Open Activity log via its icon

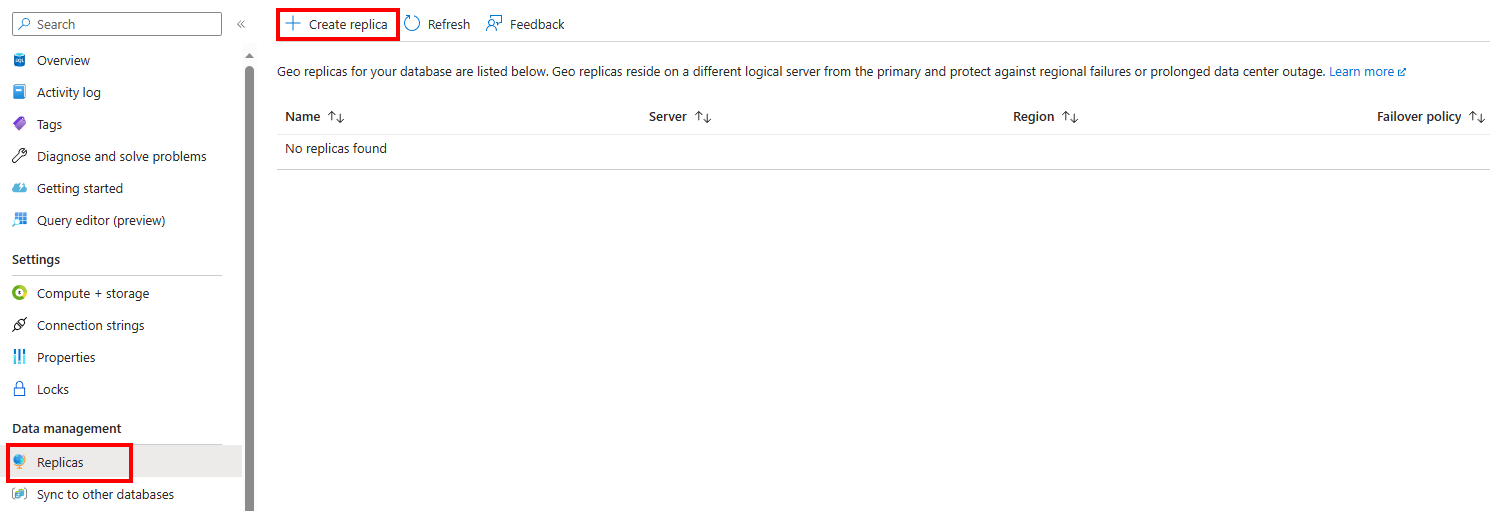(19, 93)
